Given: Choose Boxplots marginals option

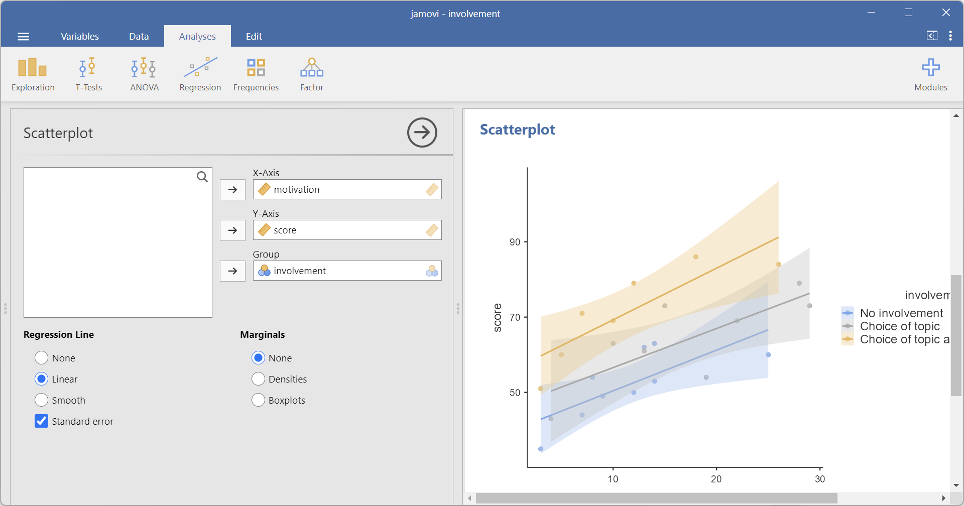Looking at the screenshot, I should (x=259, y=400).
